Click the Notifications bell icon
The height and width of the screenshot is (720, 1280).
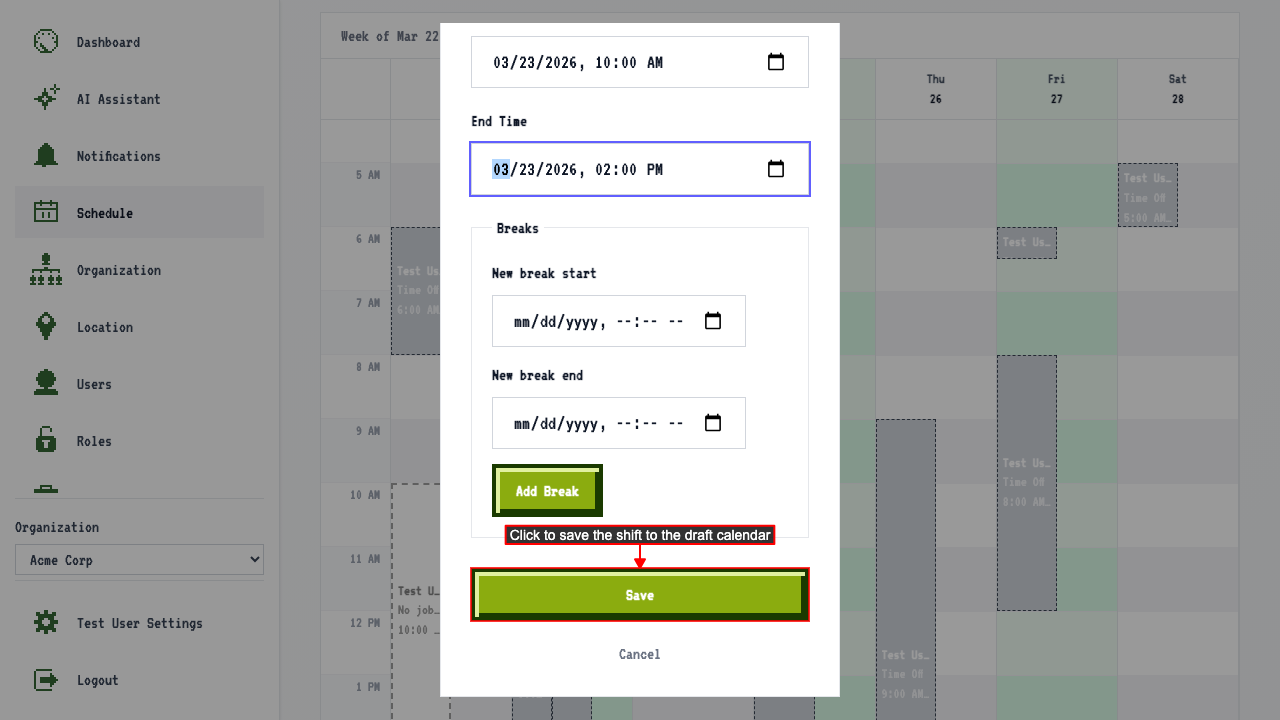(x=46, y=155)
